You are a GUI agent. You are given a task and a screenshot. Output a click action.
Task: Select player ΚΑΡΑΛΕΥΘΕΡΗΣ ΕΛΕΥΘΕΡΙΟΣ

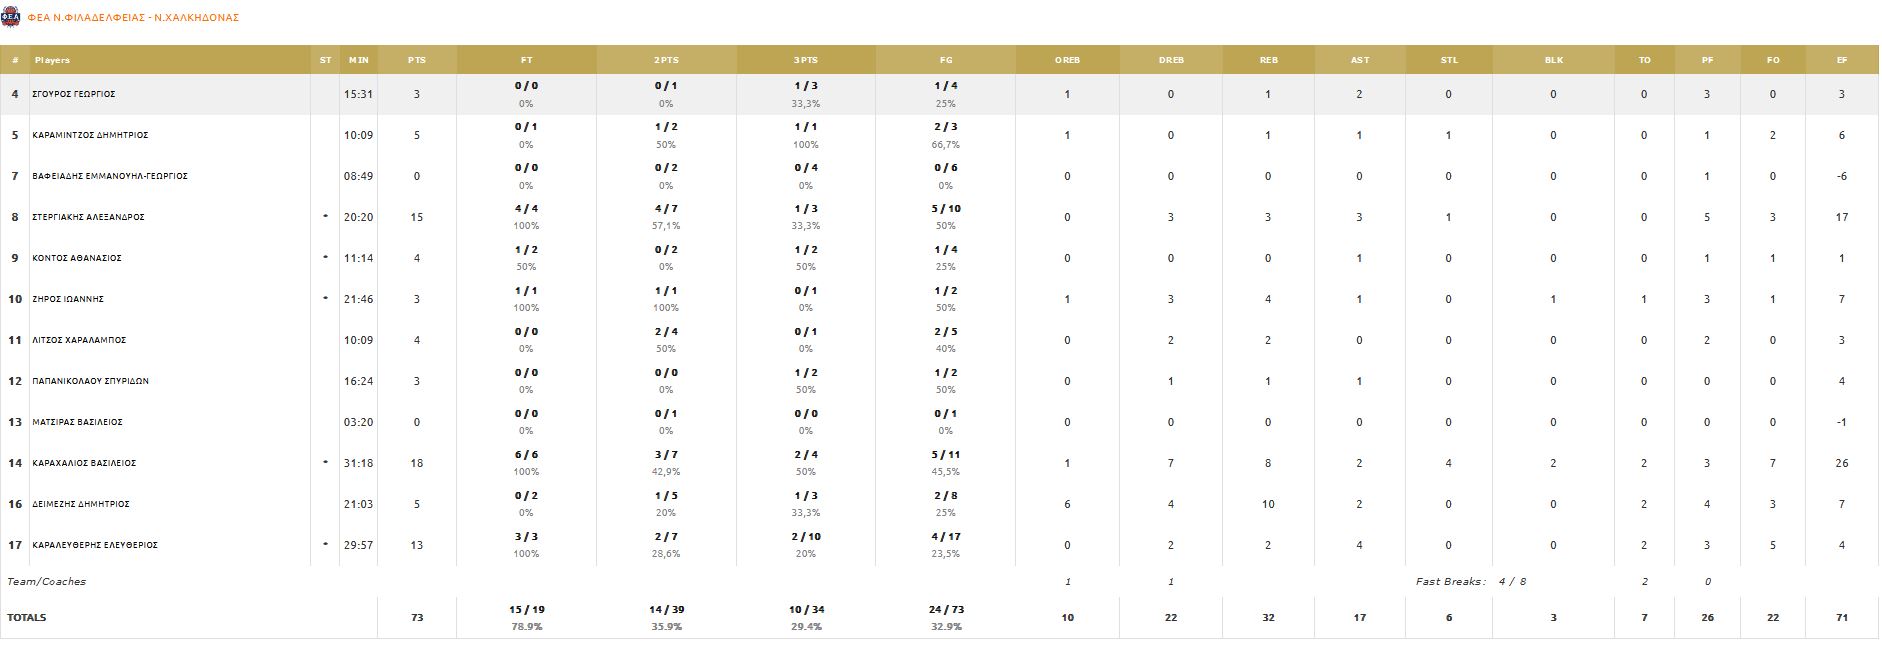point(95,545)
